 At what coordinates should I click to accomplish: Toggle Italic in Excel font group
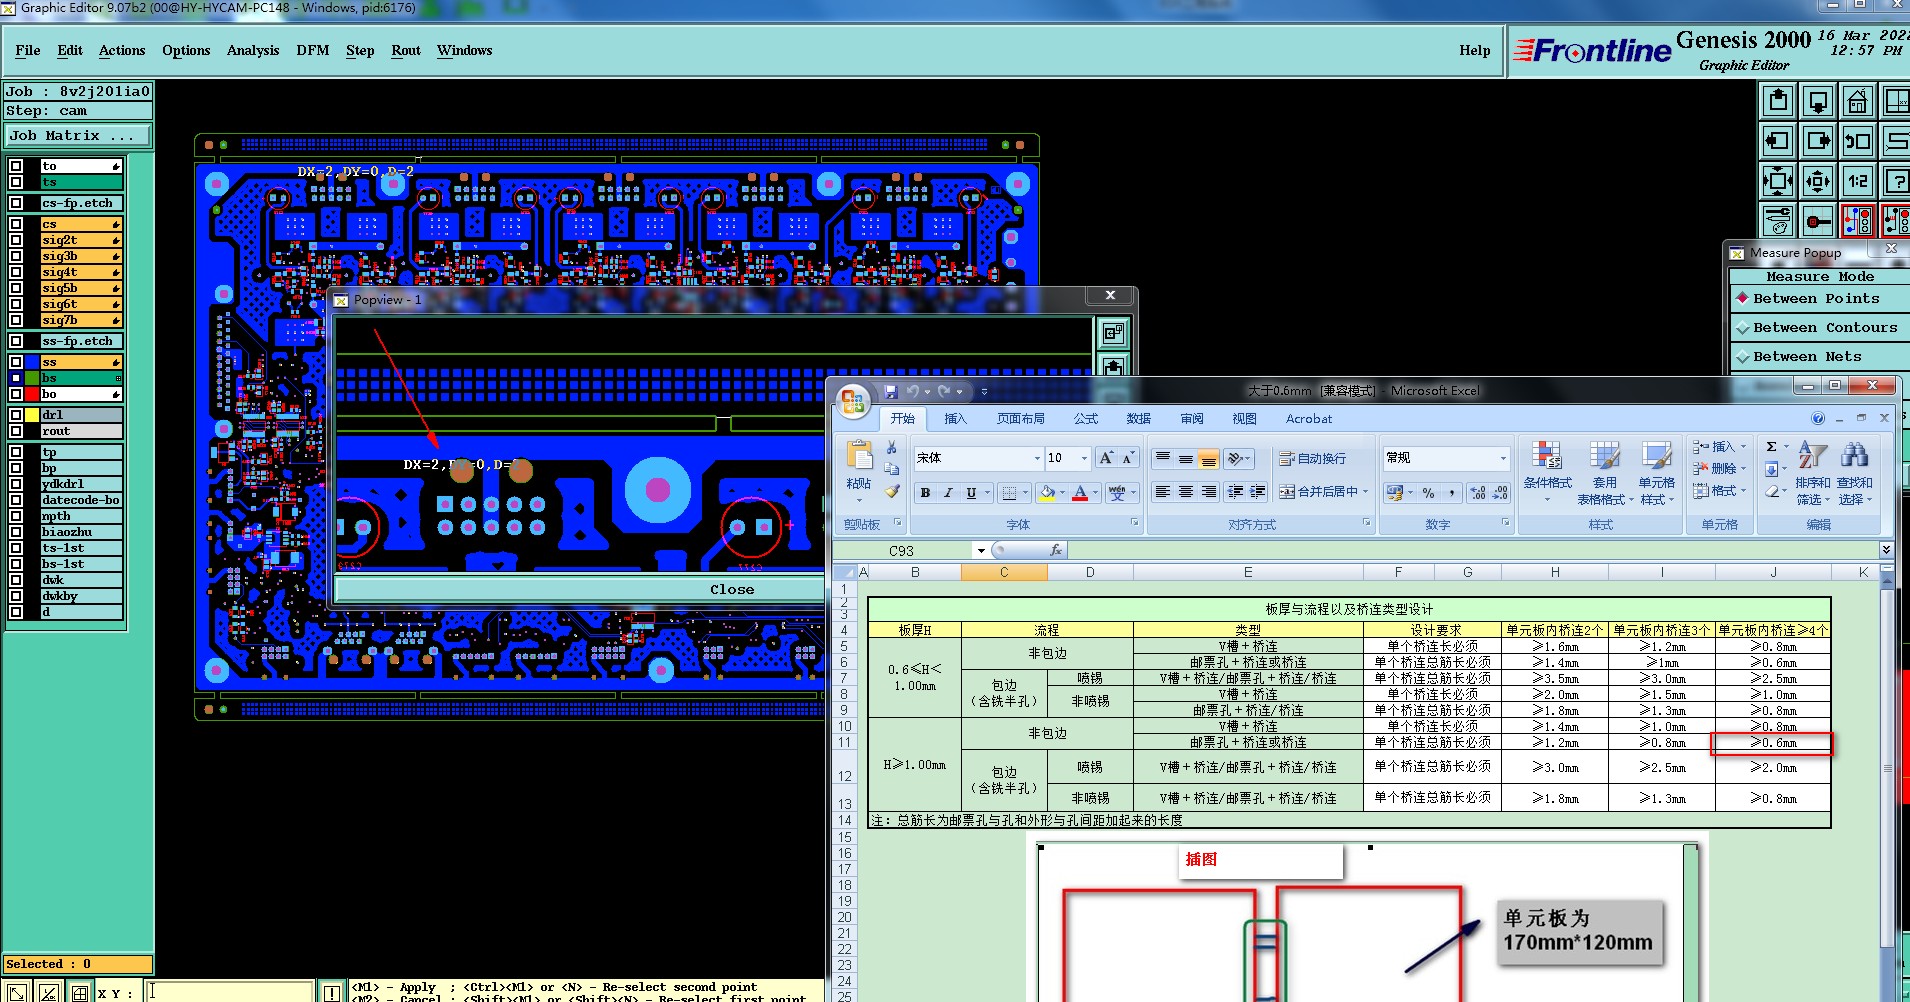click(948, 492)
